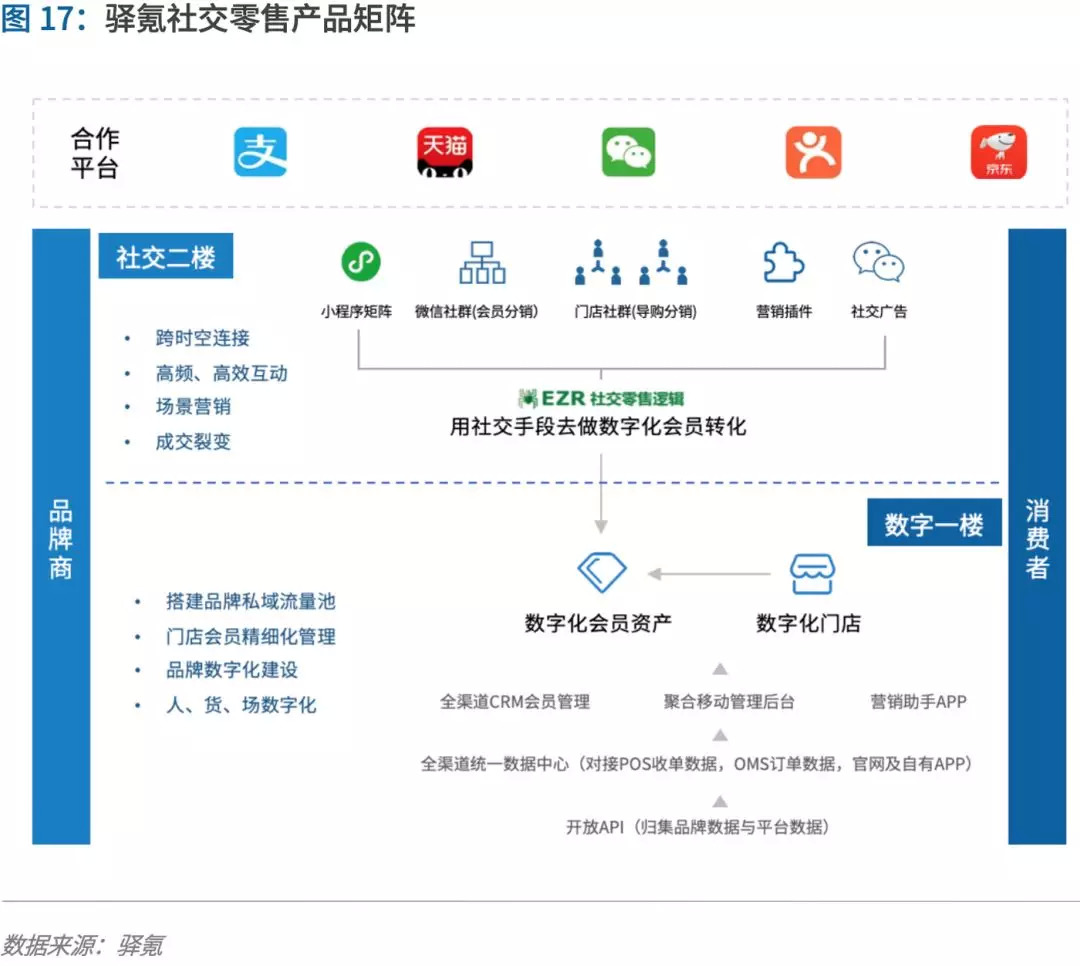Click the 门店社群 people-group icon
This screenshot has height=966, width=1080.
pyautogui.click(x=635, y=262)
